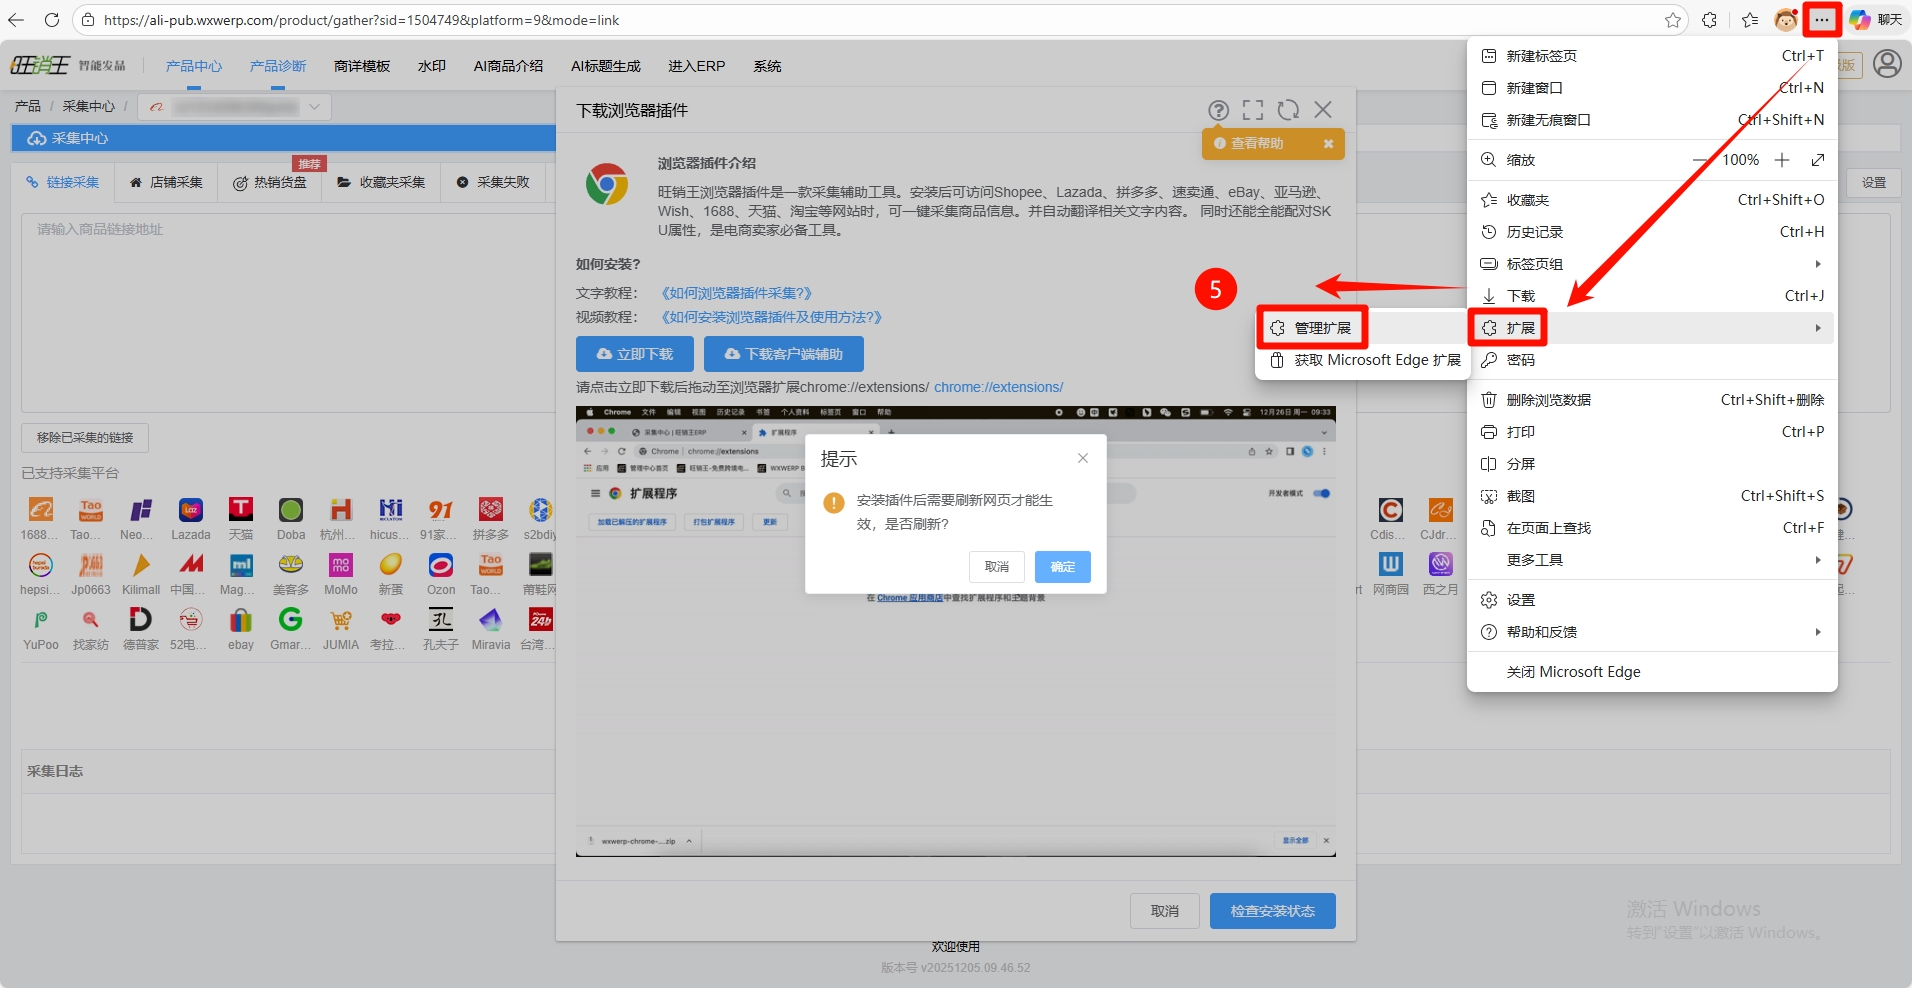Click the zoom-in plus button in menu
Screen dimensions: 1912x988
[1781, 160]
